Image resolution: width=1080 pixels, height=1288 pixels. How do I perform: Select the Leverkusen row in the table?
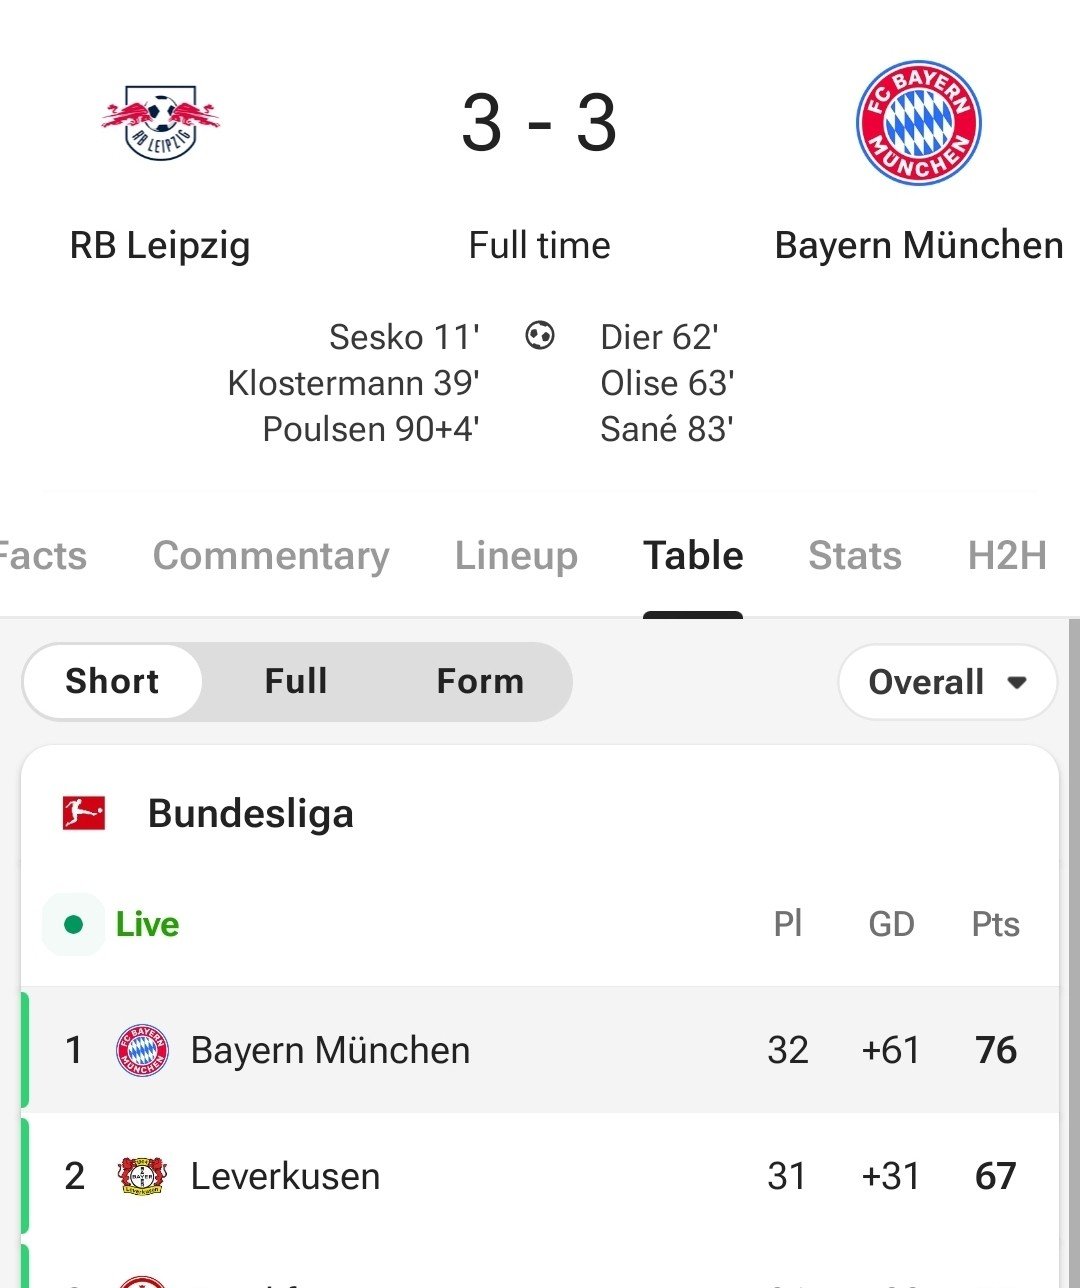click(x=540, y=1176)
